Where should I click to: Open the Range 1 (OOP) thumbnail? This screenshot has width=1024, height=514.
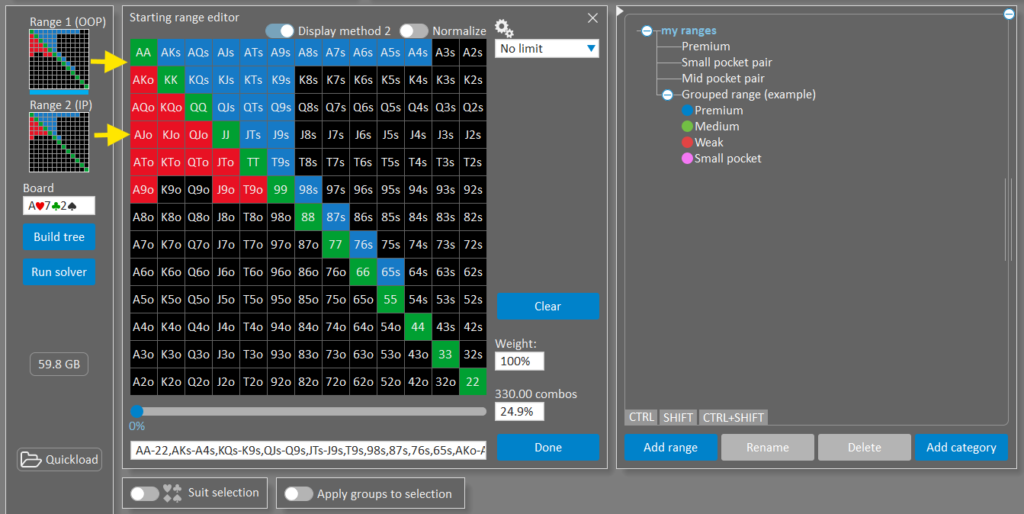click(x=59, y=60)
